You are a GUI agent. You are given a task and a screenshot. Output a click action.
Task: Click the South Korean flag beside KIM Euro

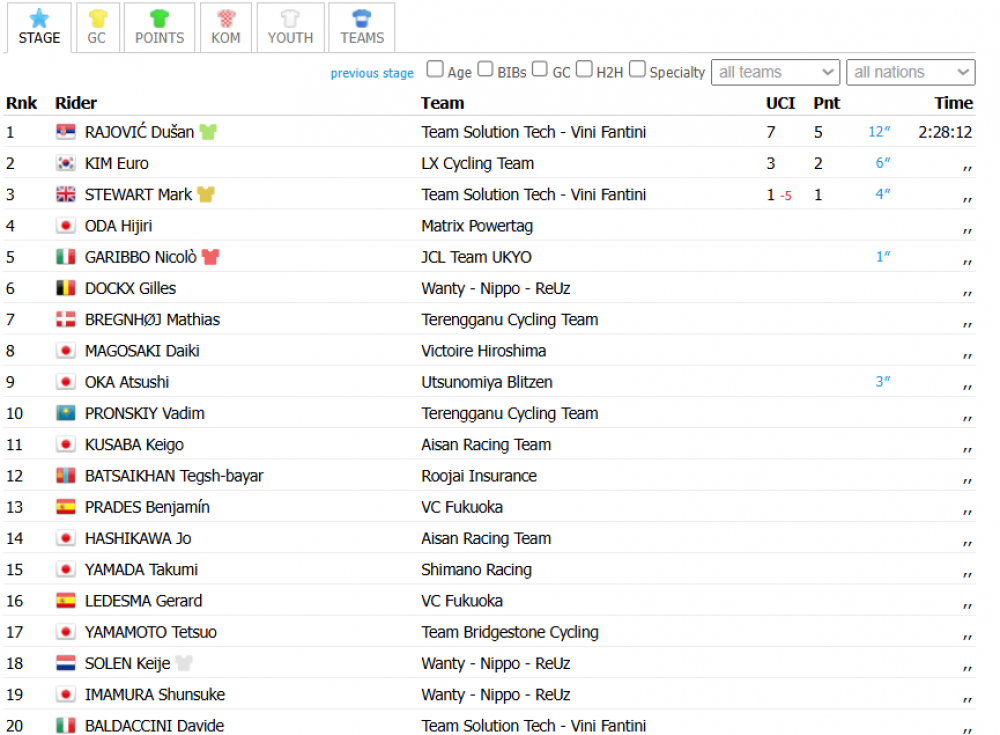coord(66,163)
